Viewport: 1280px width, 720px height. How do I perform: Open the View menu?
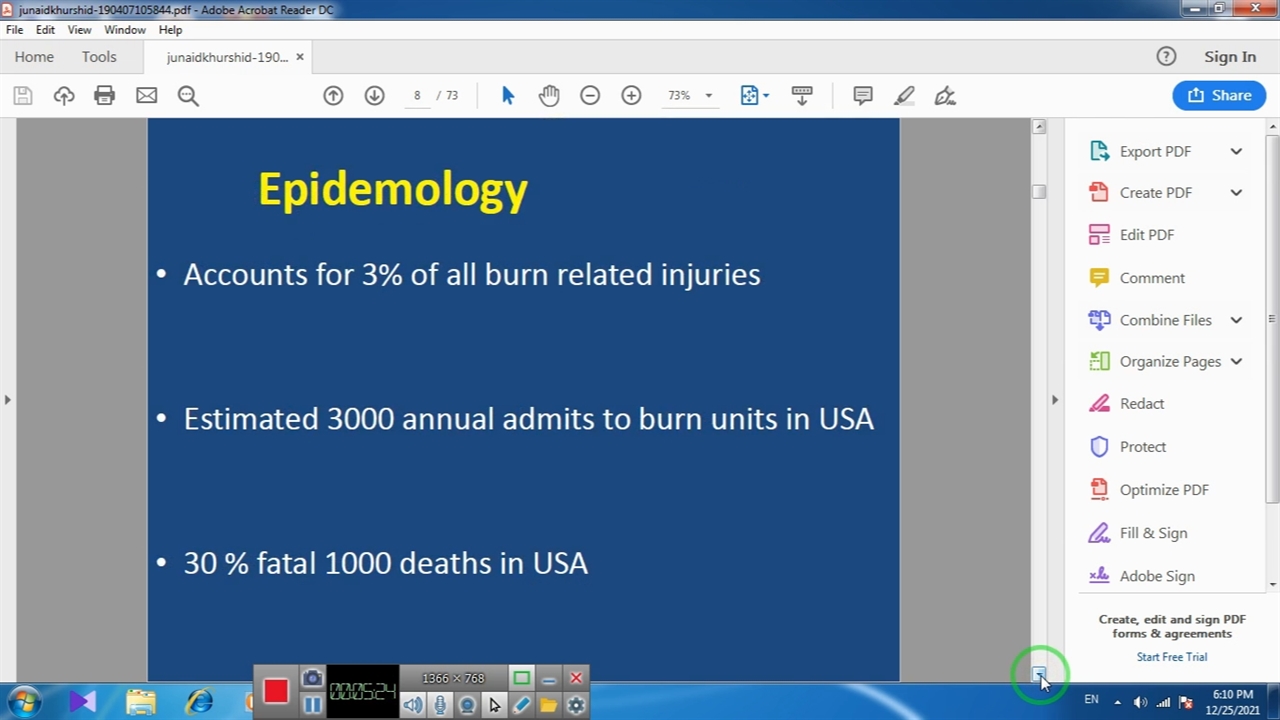pyautogui.click(x=79, y=30)
